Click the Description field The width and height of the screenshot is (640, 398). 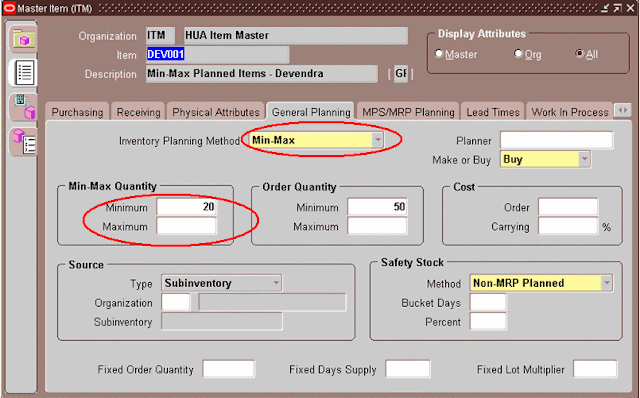coord(262,73)
